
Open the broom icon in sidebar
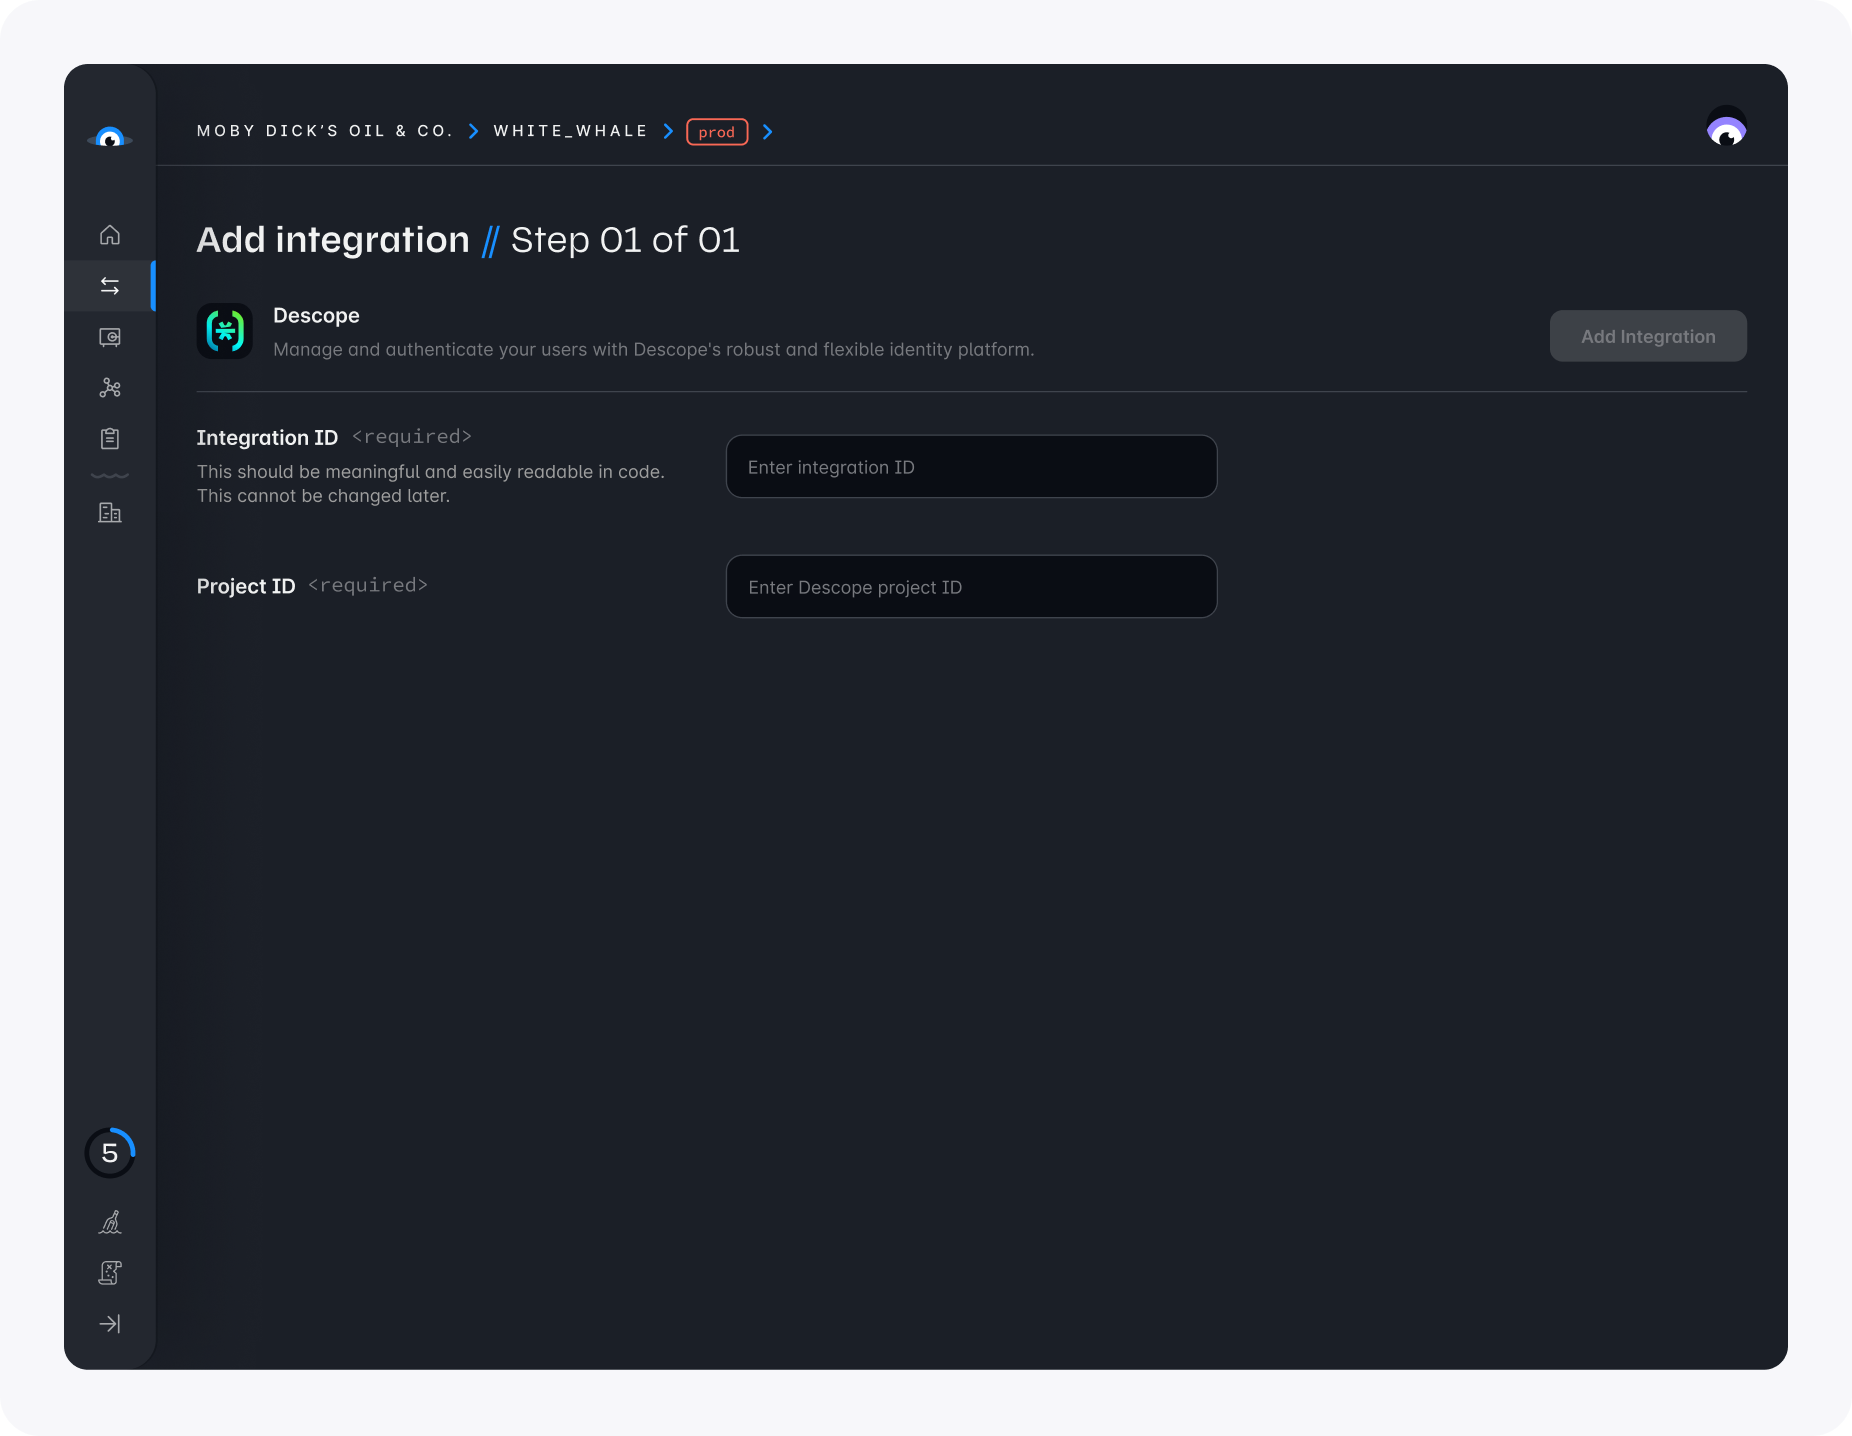pyautogui.click(x=110, y=1222)
